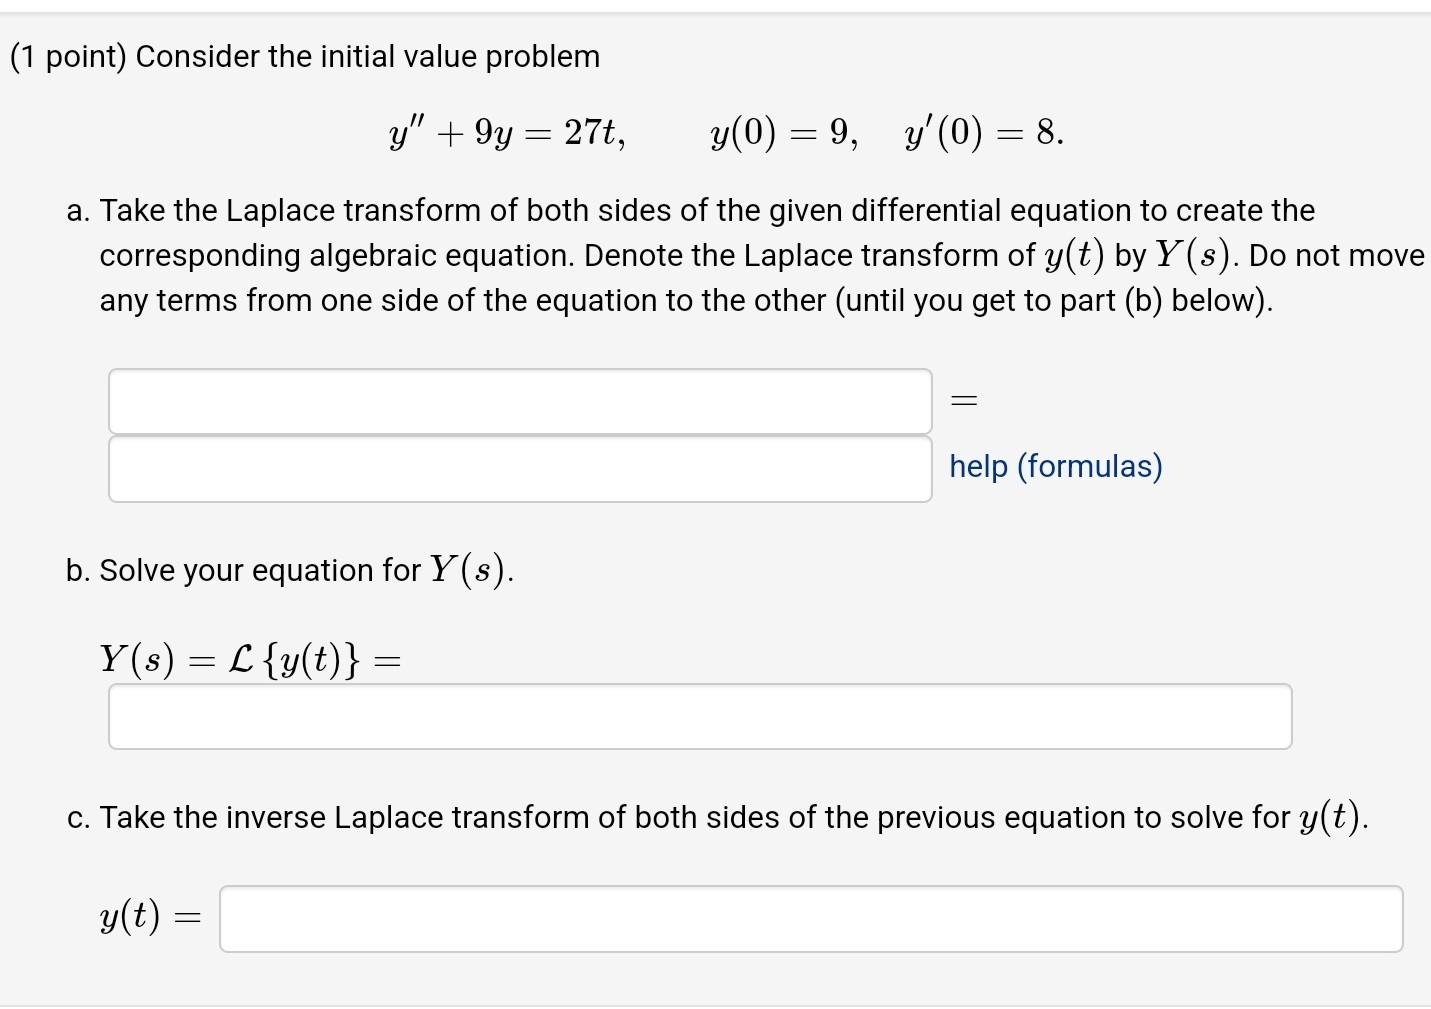Click the y(t) = label in part c

[147, 916]
